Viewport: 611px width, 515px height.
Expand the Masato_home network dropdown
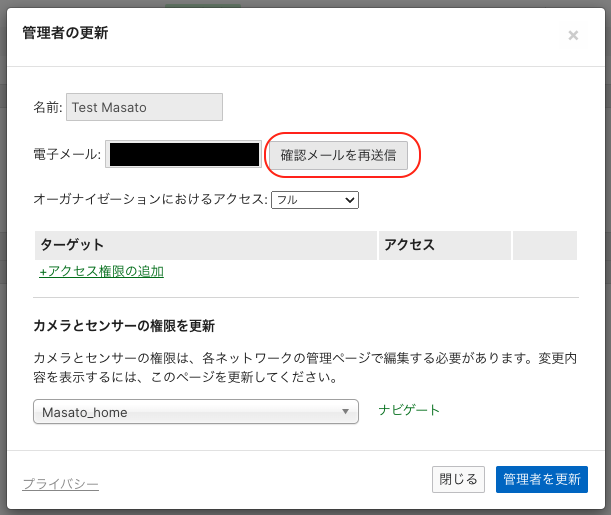pos(195,411)
